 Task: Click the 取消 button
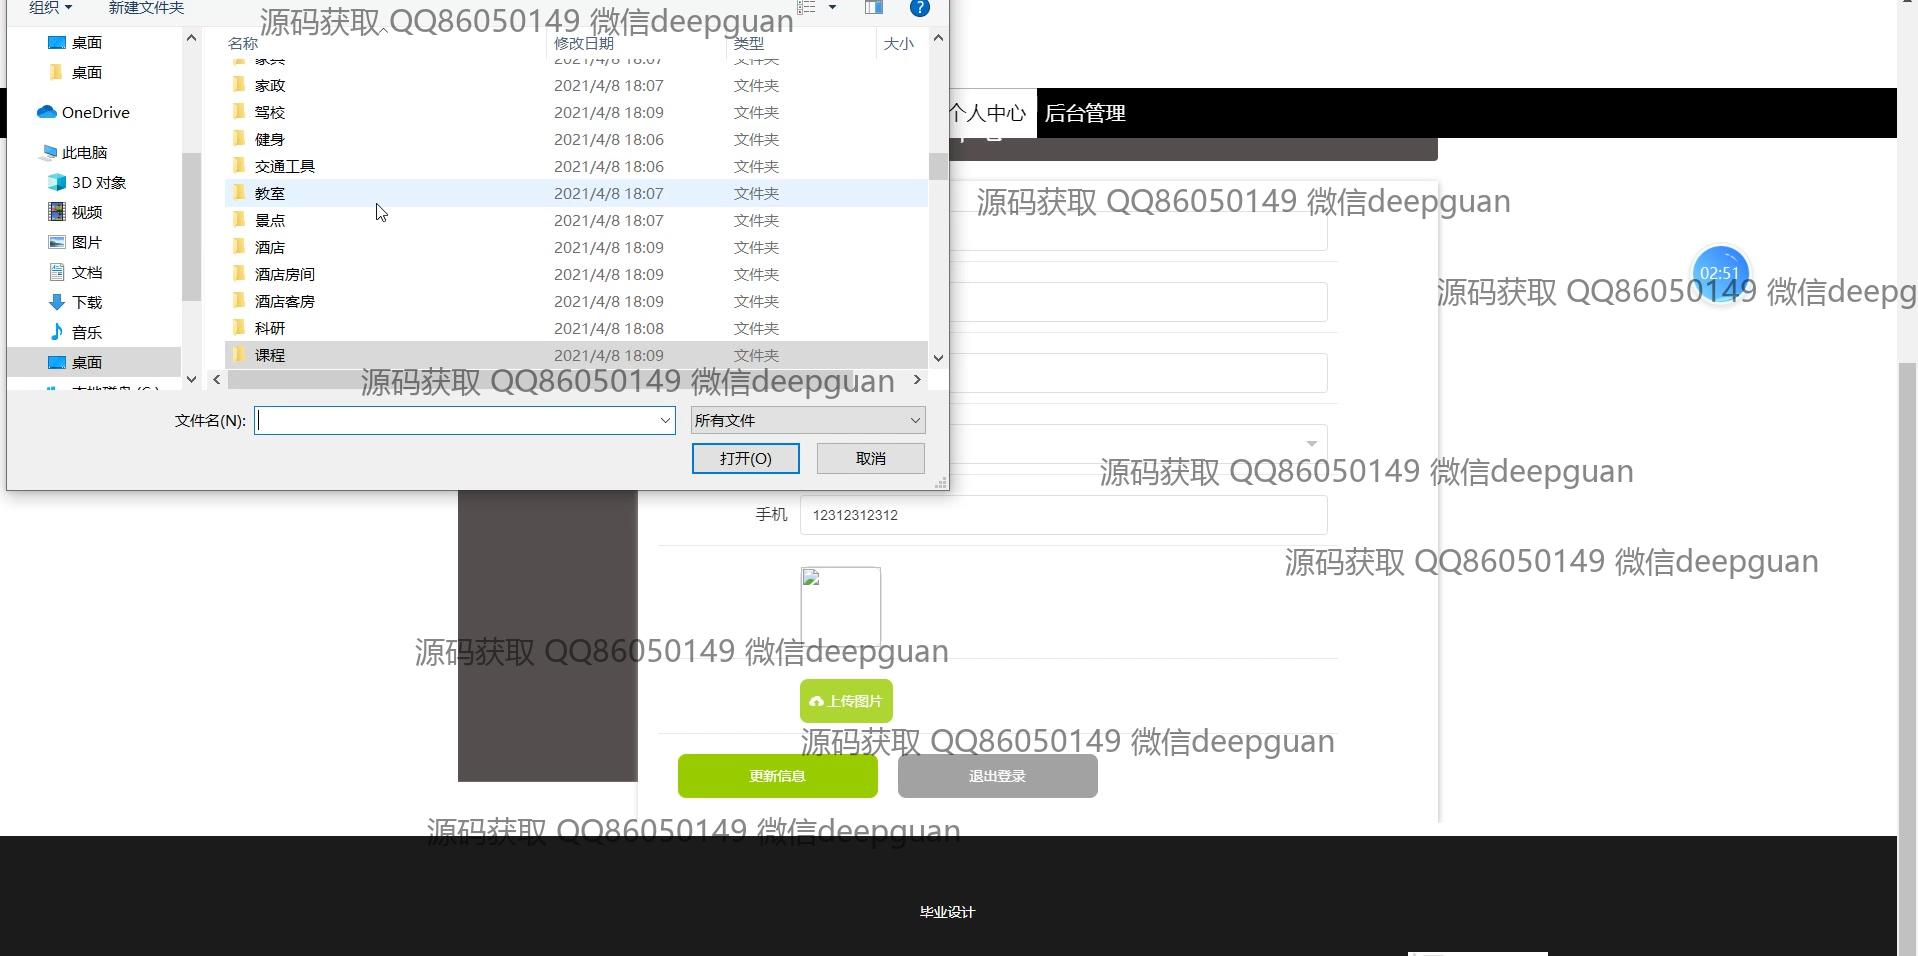[x=870, y=458]
